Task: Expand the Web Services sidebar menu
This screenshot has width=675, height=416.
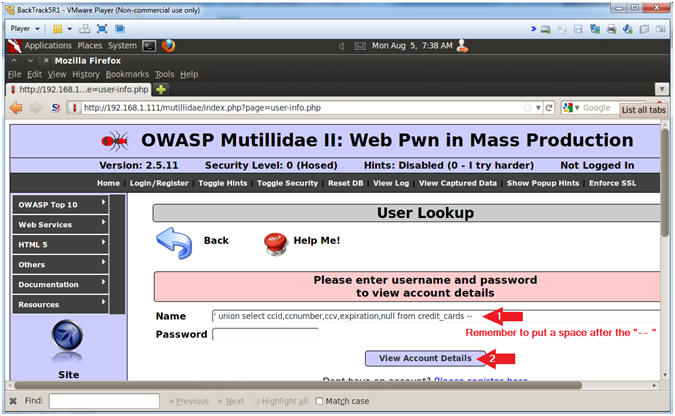Action: click(60, 224)
